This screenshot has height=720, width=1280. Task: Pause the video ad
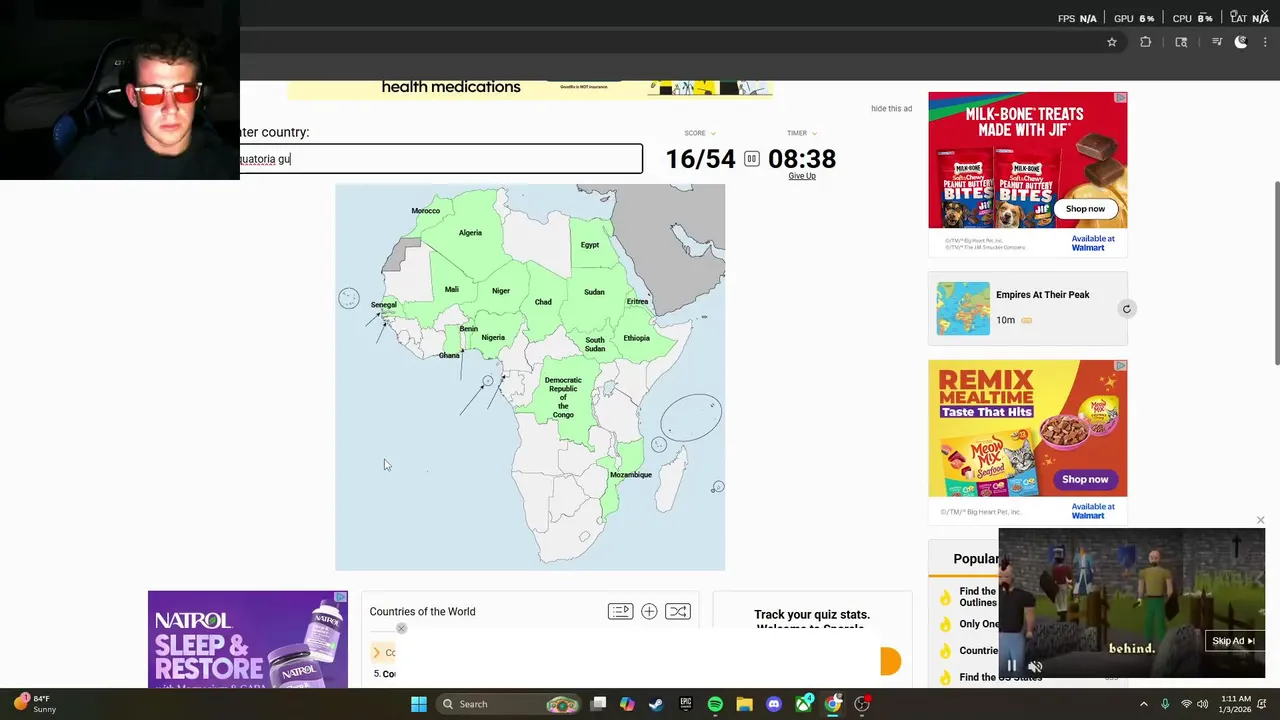(x=1011, y=666)
